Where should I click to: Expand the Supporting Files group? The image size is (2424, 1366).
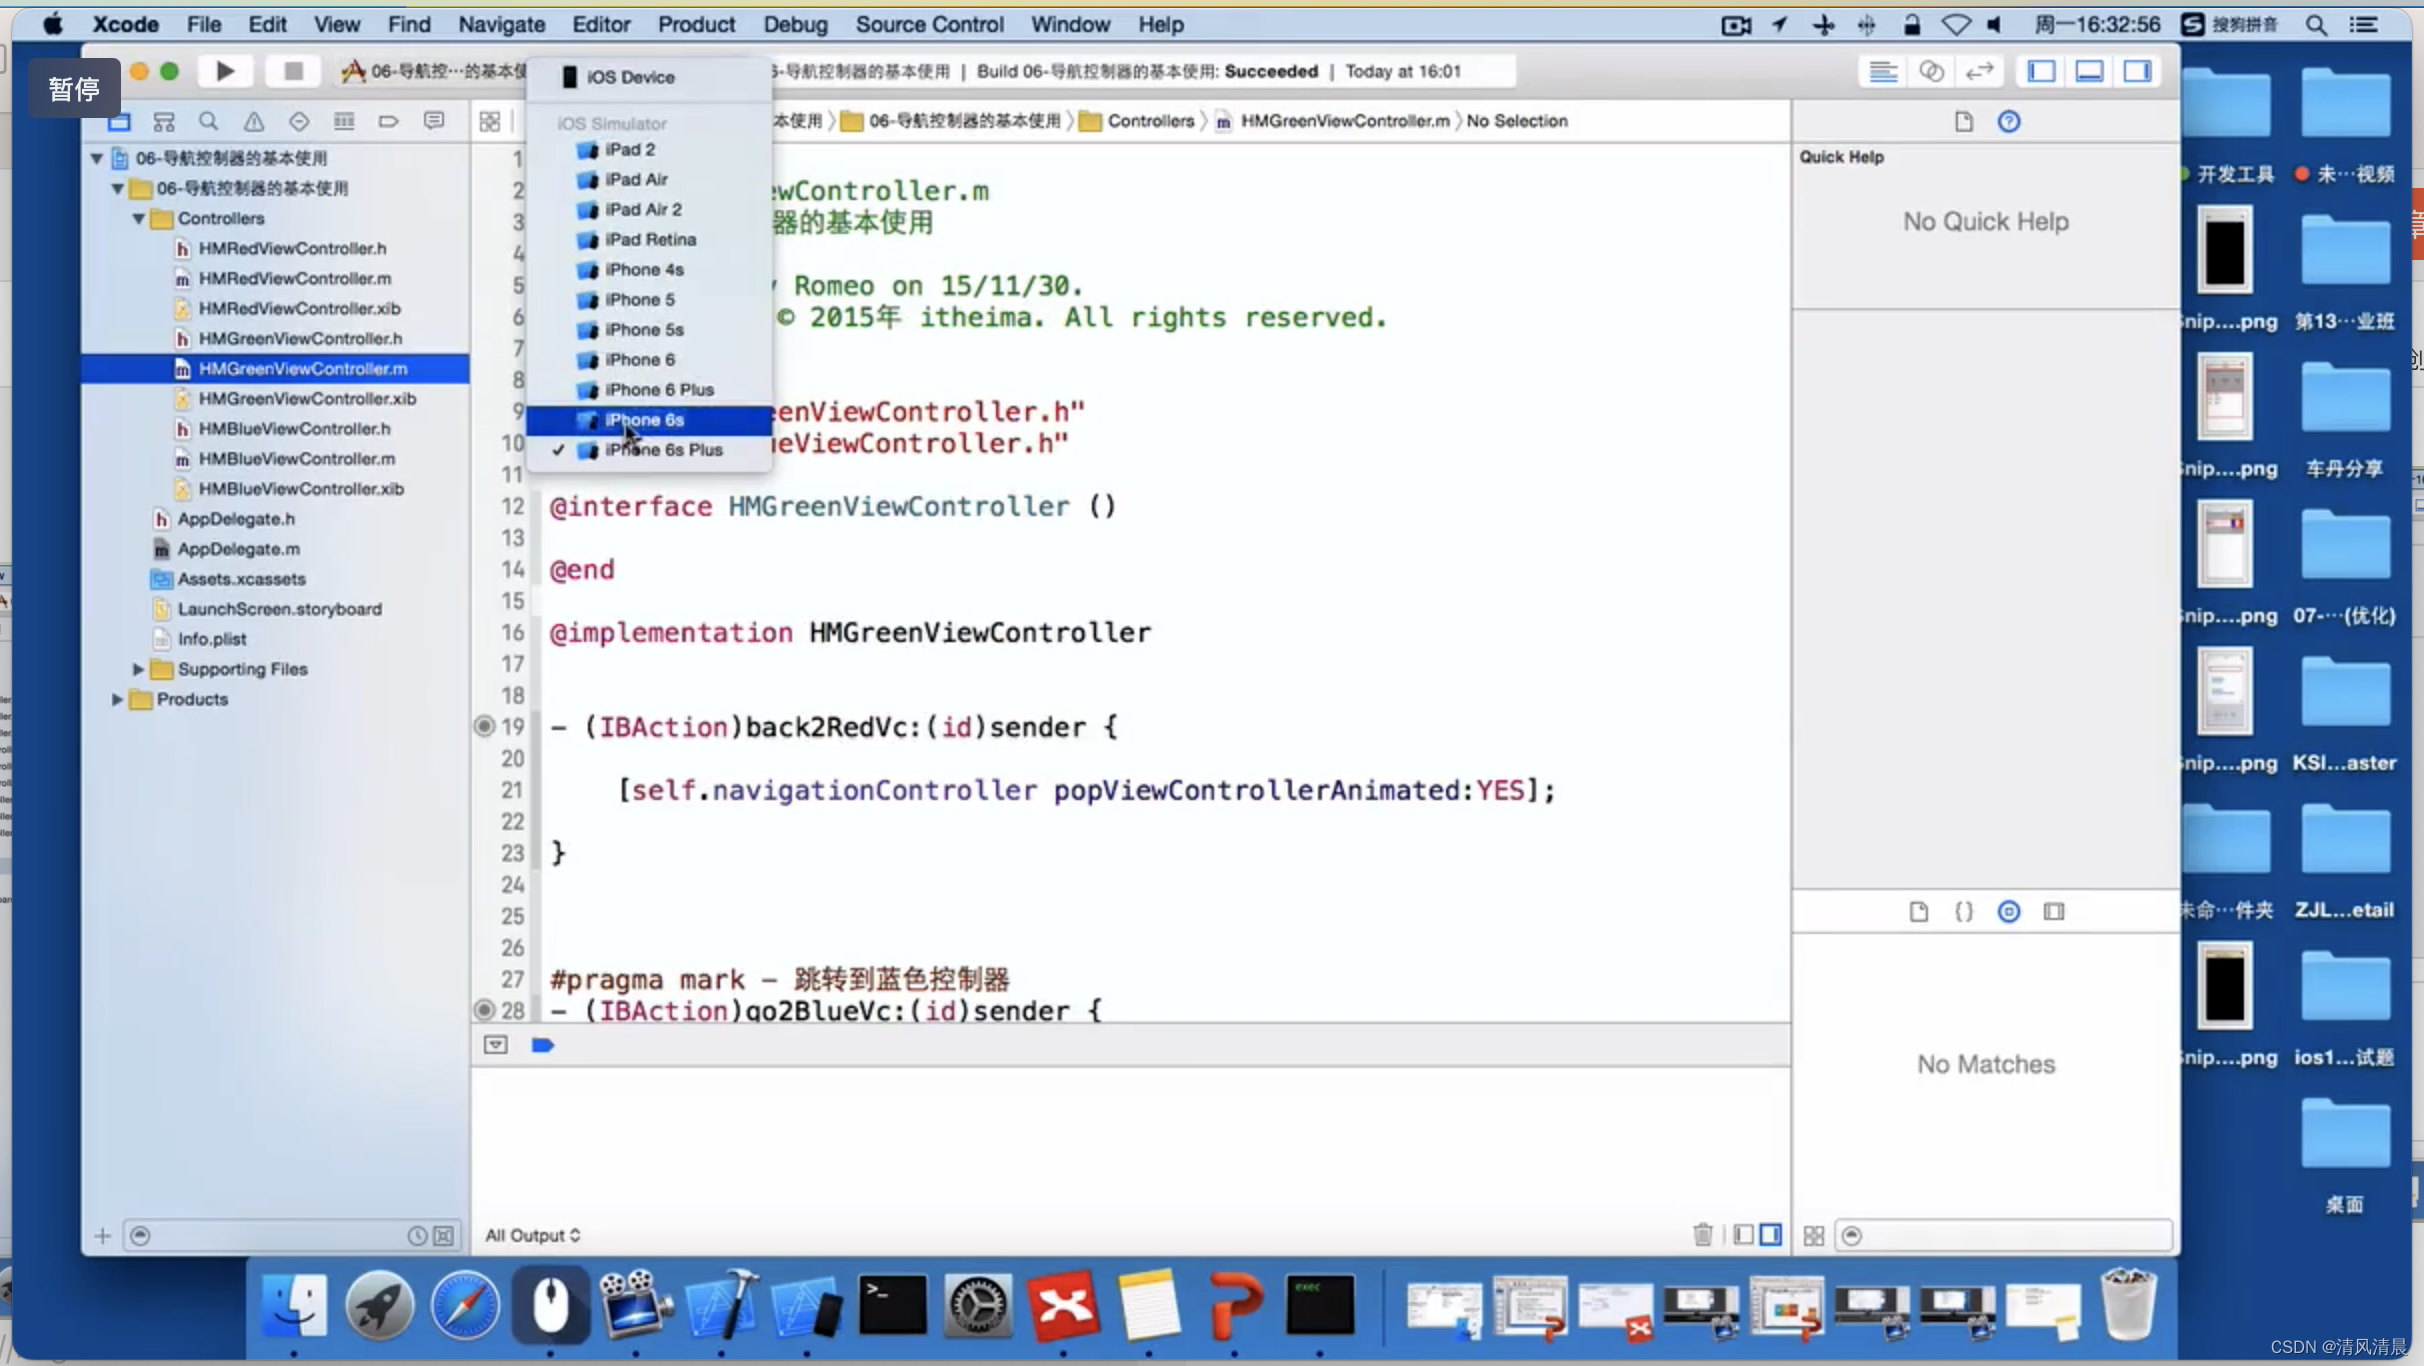click(x=139, y=669)
